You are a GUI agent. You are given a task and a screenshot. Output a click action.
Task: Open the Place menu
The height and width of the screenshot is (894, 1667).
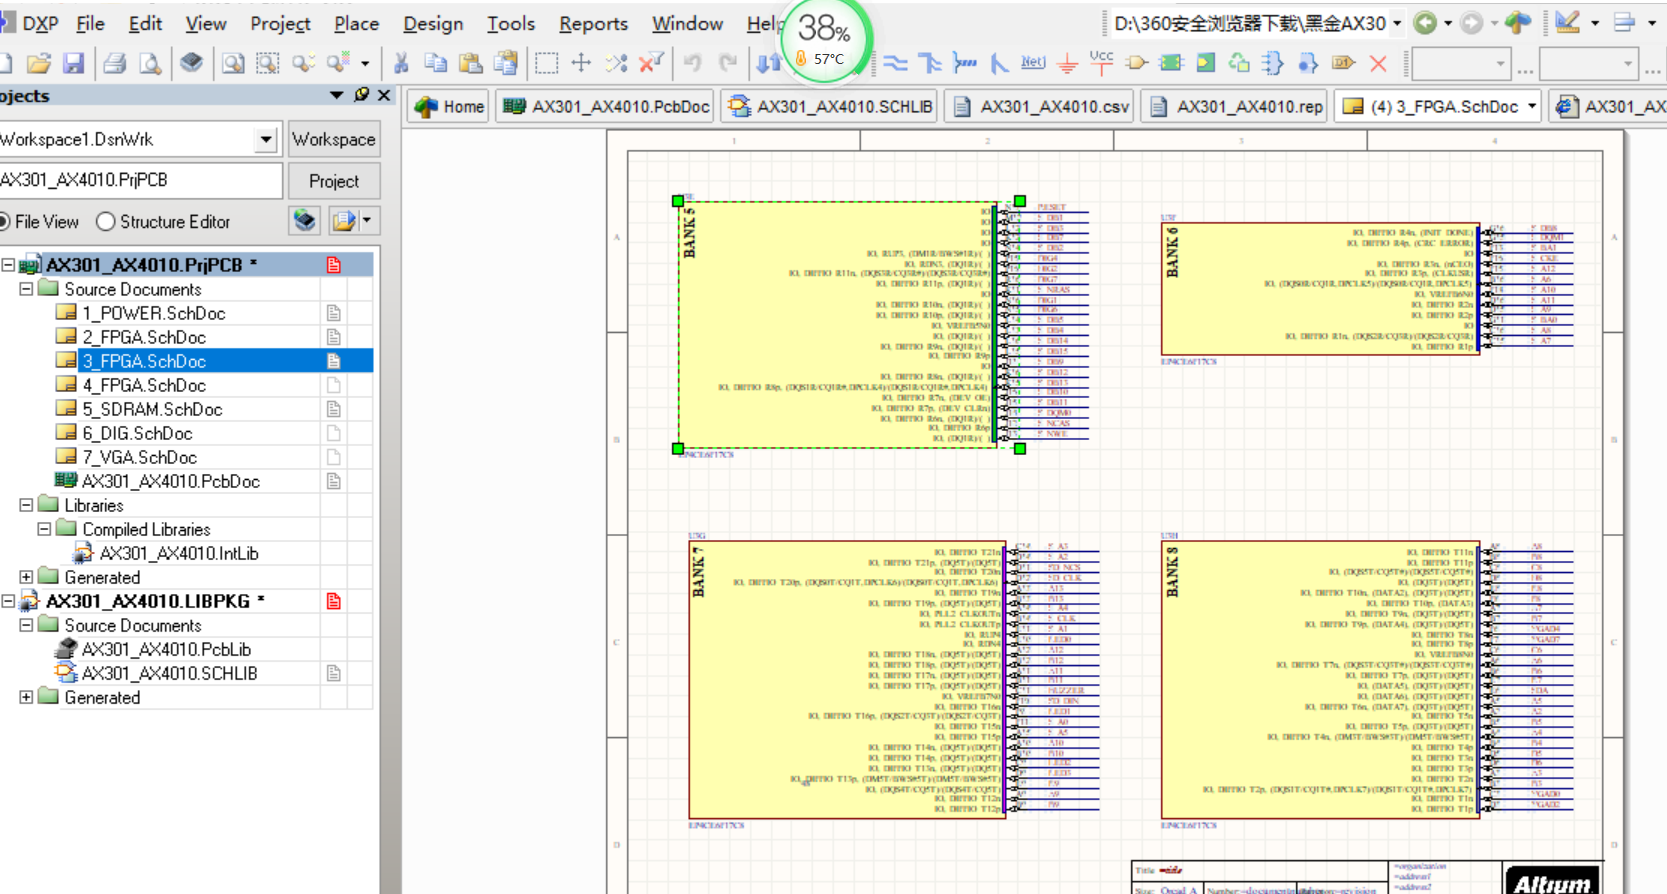[x=356, y=23]
